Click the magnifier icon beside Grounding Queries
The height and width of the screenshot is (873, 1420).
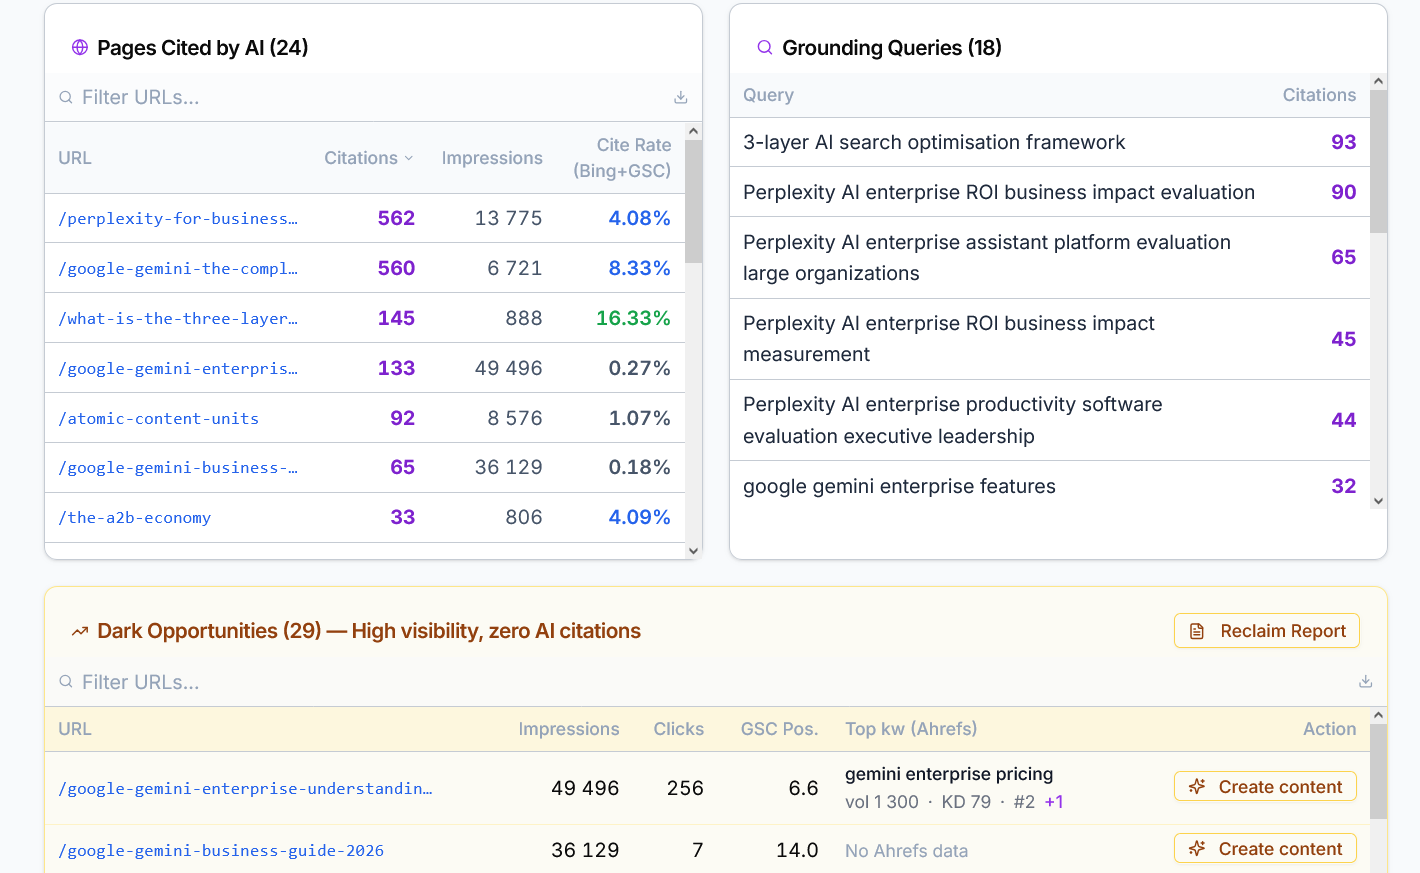(x=765, y=47)
